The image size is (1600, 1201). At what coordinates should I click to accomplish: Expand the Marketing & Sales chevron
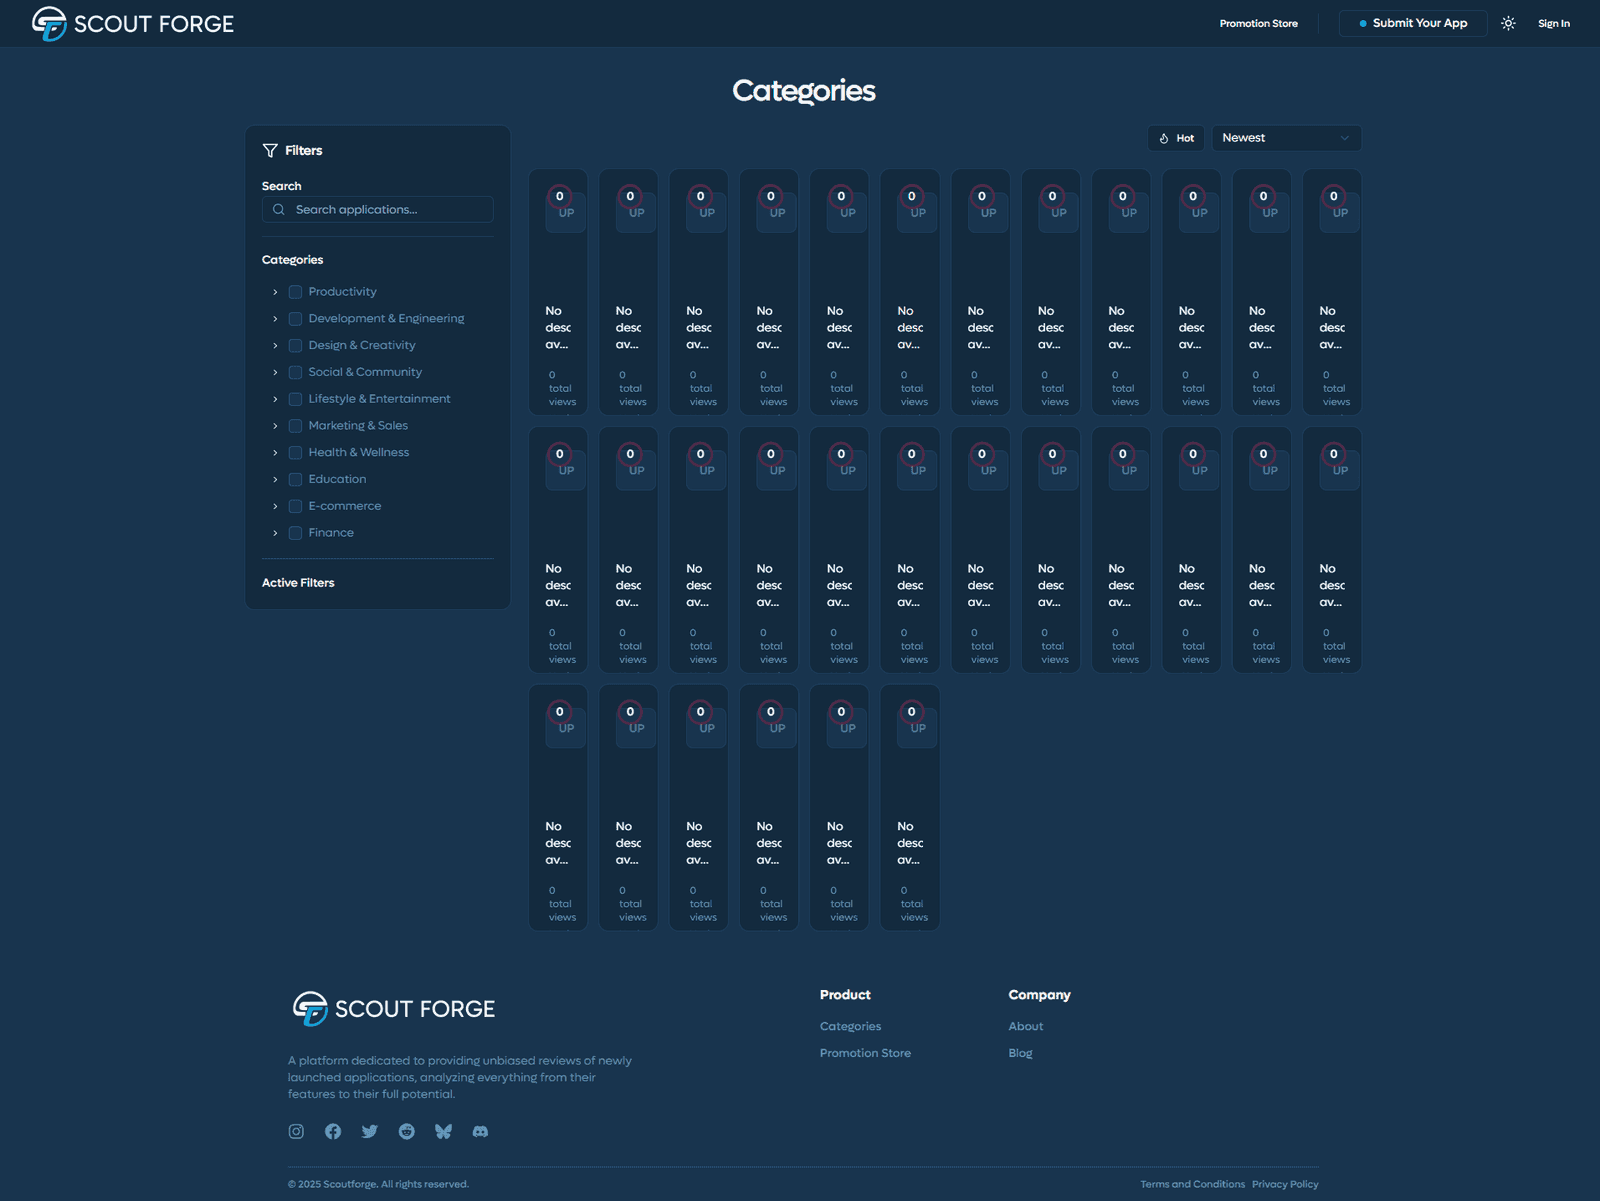275,426
